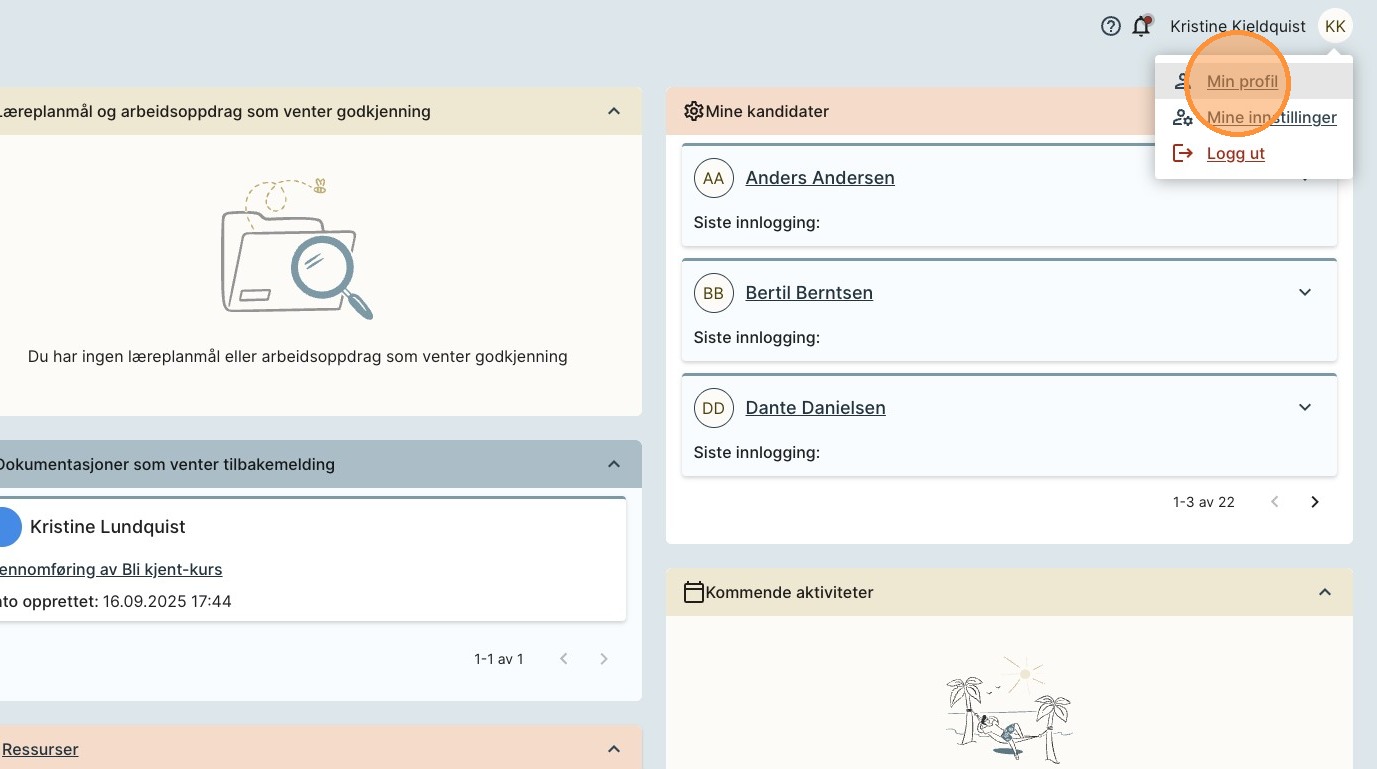The width and height of the screenshot is (1377, 769).
Task: Click the Logg ut exit icon
Action: point(1183,154)
